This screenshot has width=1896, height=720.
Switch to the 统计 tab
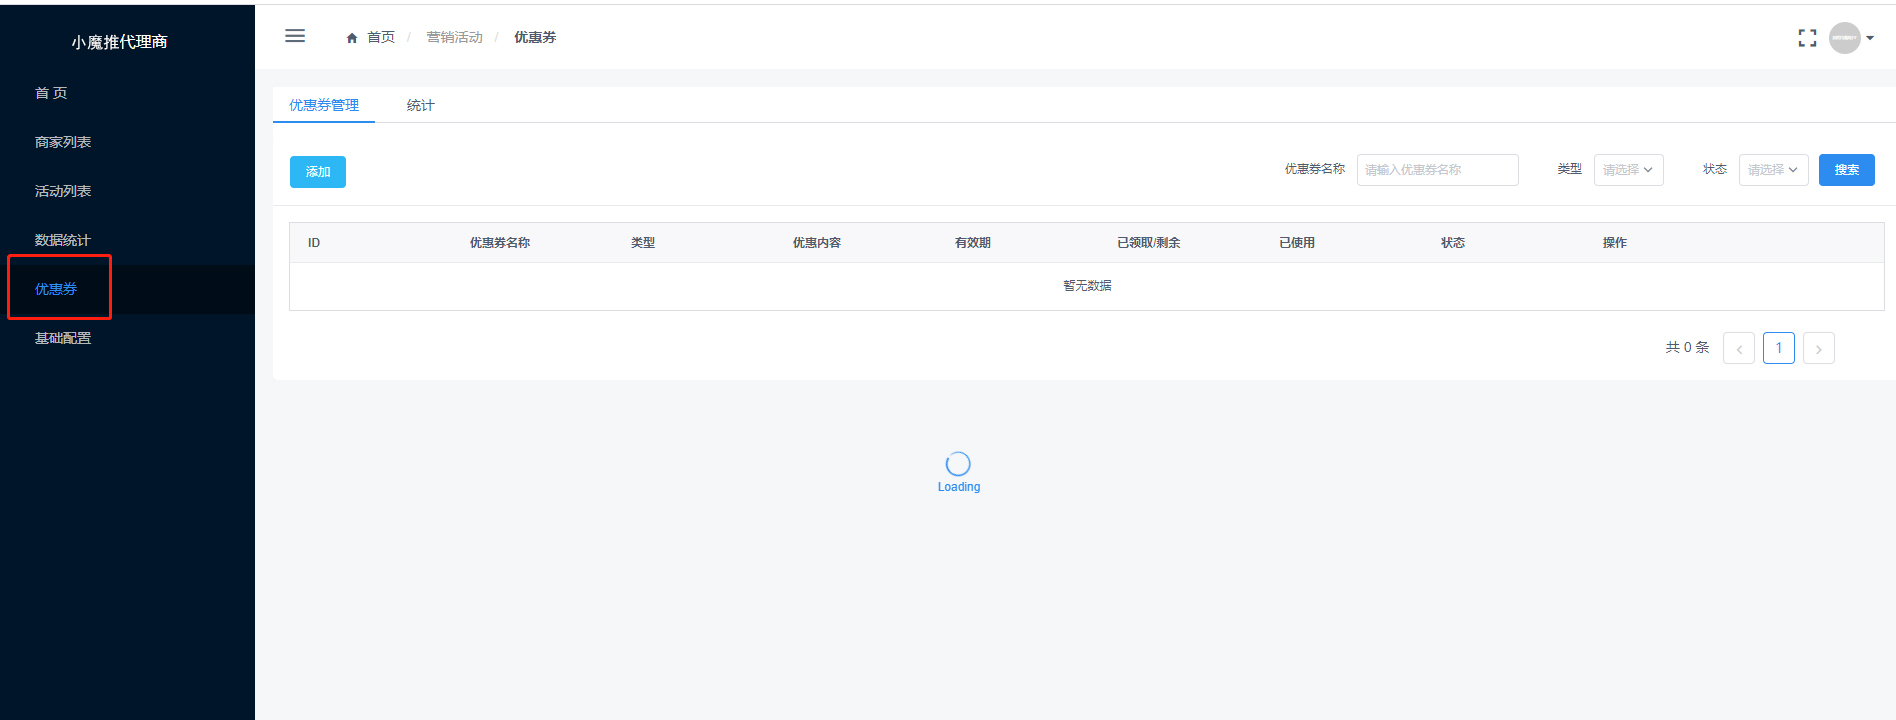click(420, 105)
